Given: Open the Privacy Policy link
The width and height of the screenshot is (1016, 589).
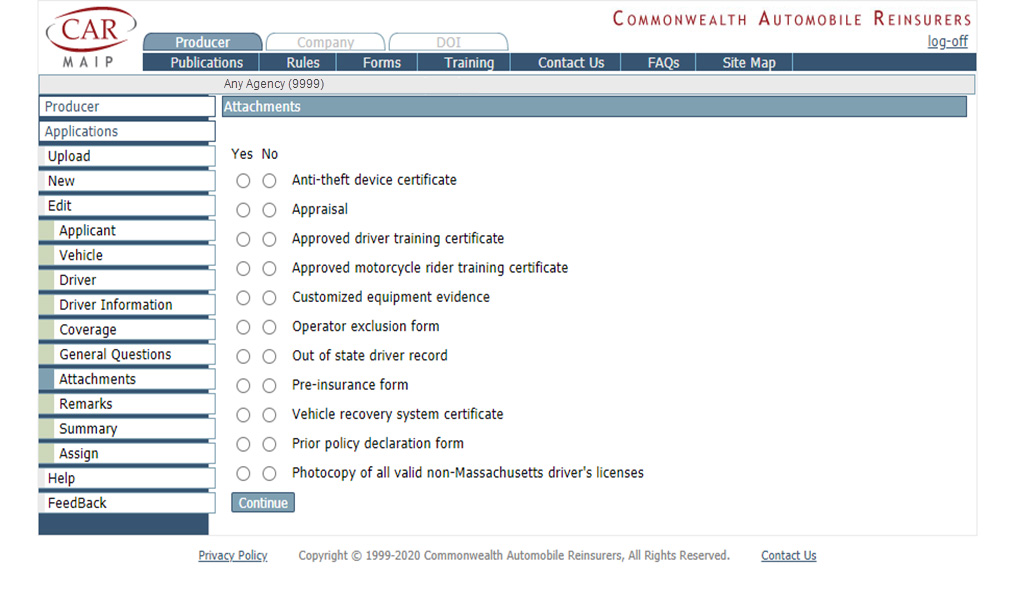Looking at the screenshot, I should pos(233,556).
